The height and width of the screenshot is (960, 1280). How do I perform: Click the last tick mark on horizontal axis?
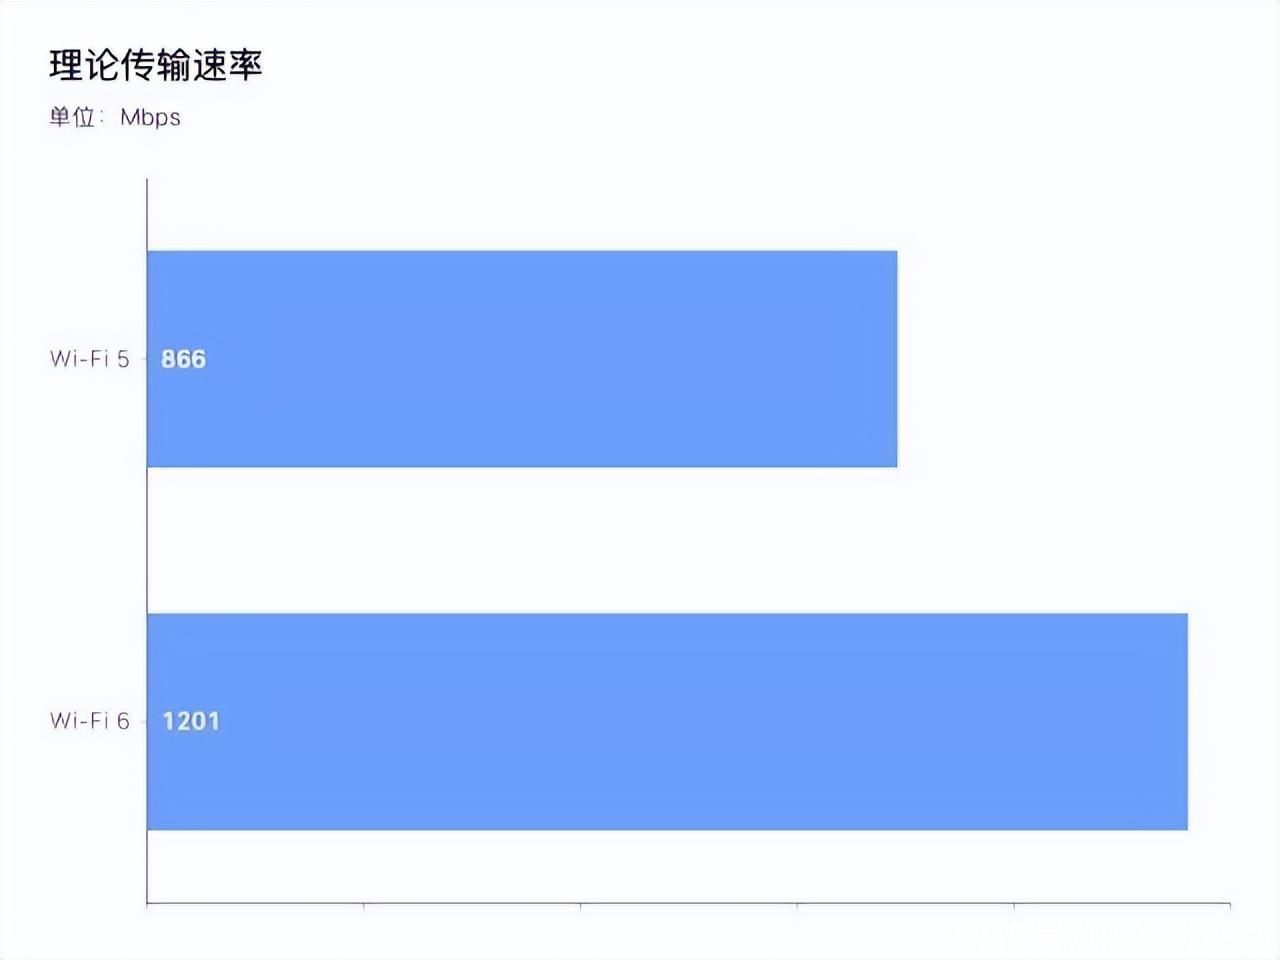coord(1230,906)
